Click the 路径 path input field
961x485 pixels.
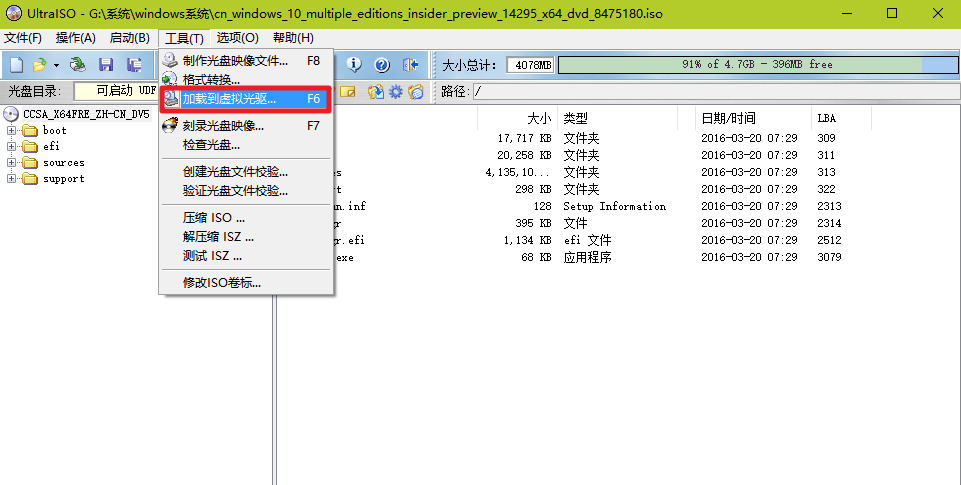[x=715, y=92]
